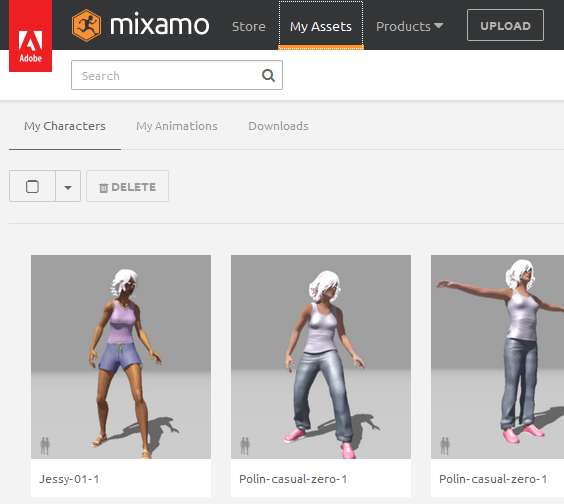Switch to the Downloads tab
The width and height of the screenshot is (564, 504).
[278, 126]
